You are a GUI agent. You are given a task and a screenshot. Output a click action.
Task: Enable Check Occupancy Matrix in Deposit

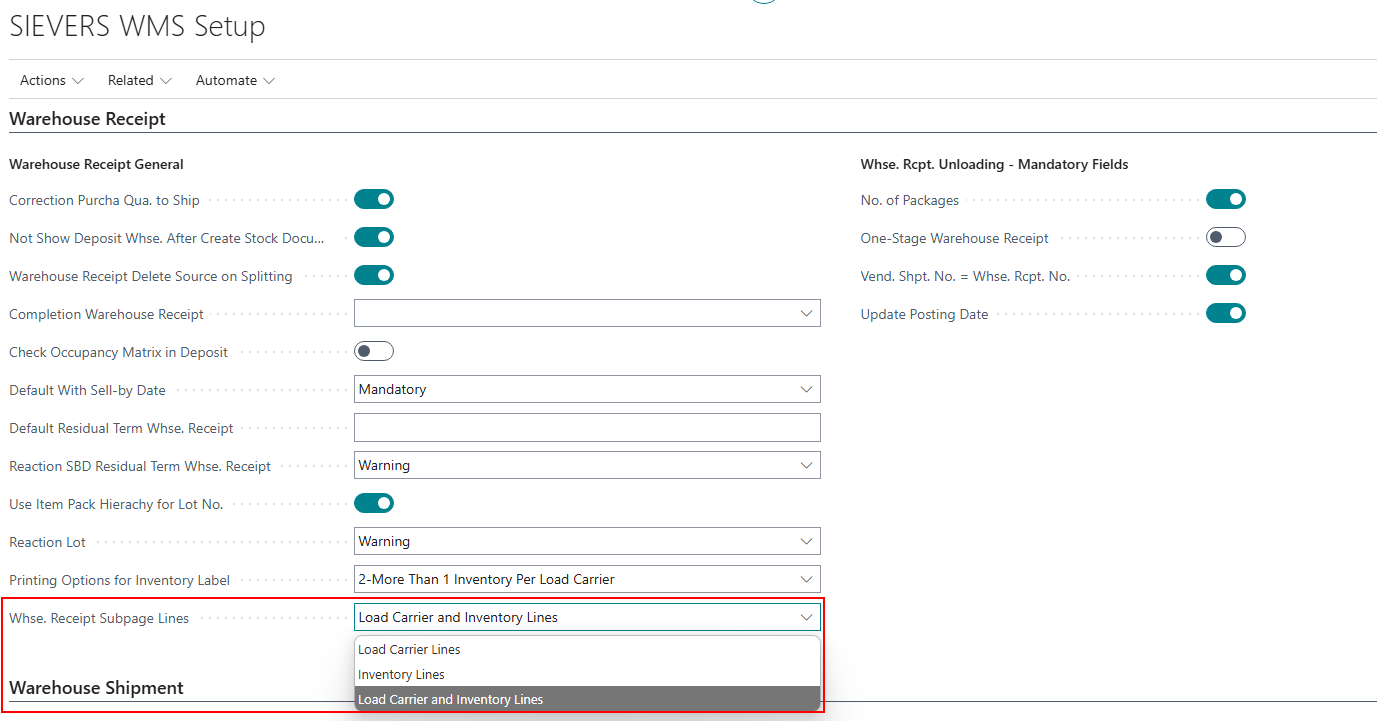374,352
